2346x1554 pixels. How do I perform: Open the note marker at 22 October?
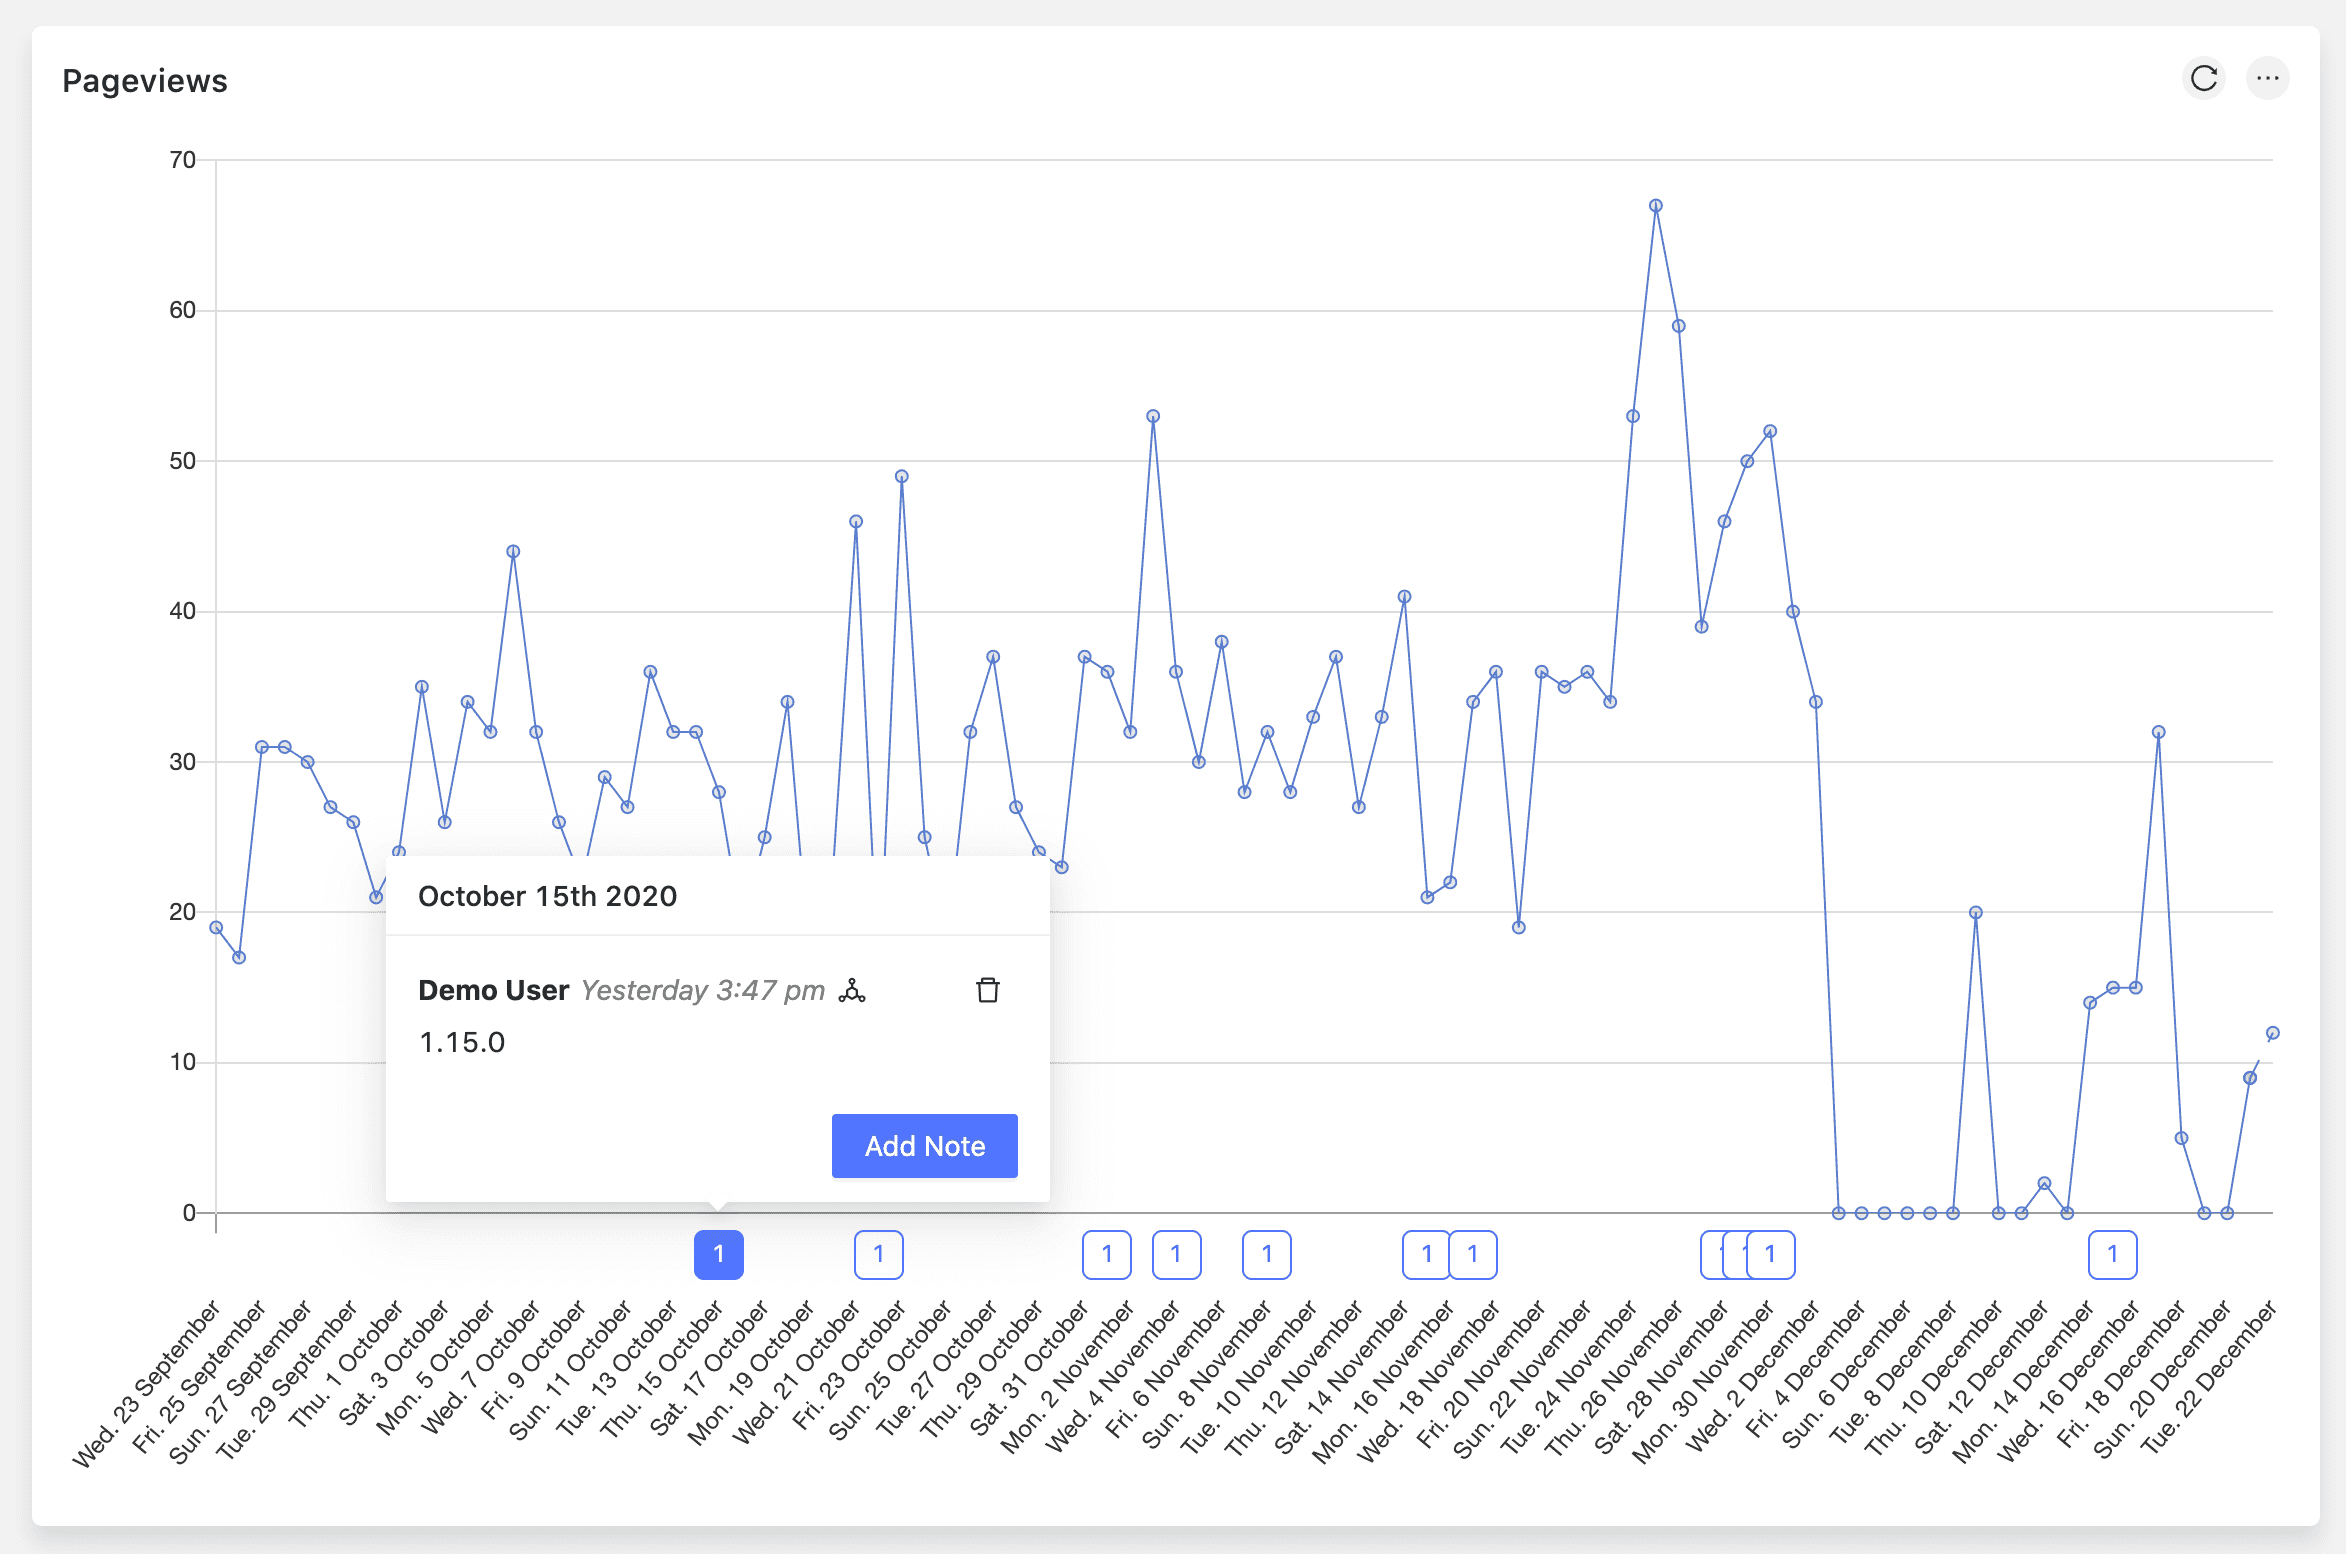878,1254
